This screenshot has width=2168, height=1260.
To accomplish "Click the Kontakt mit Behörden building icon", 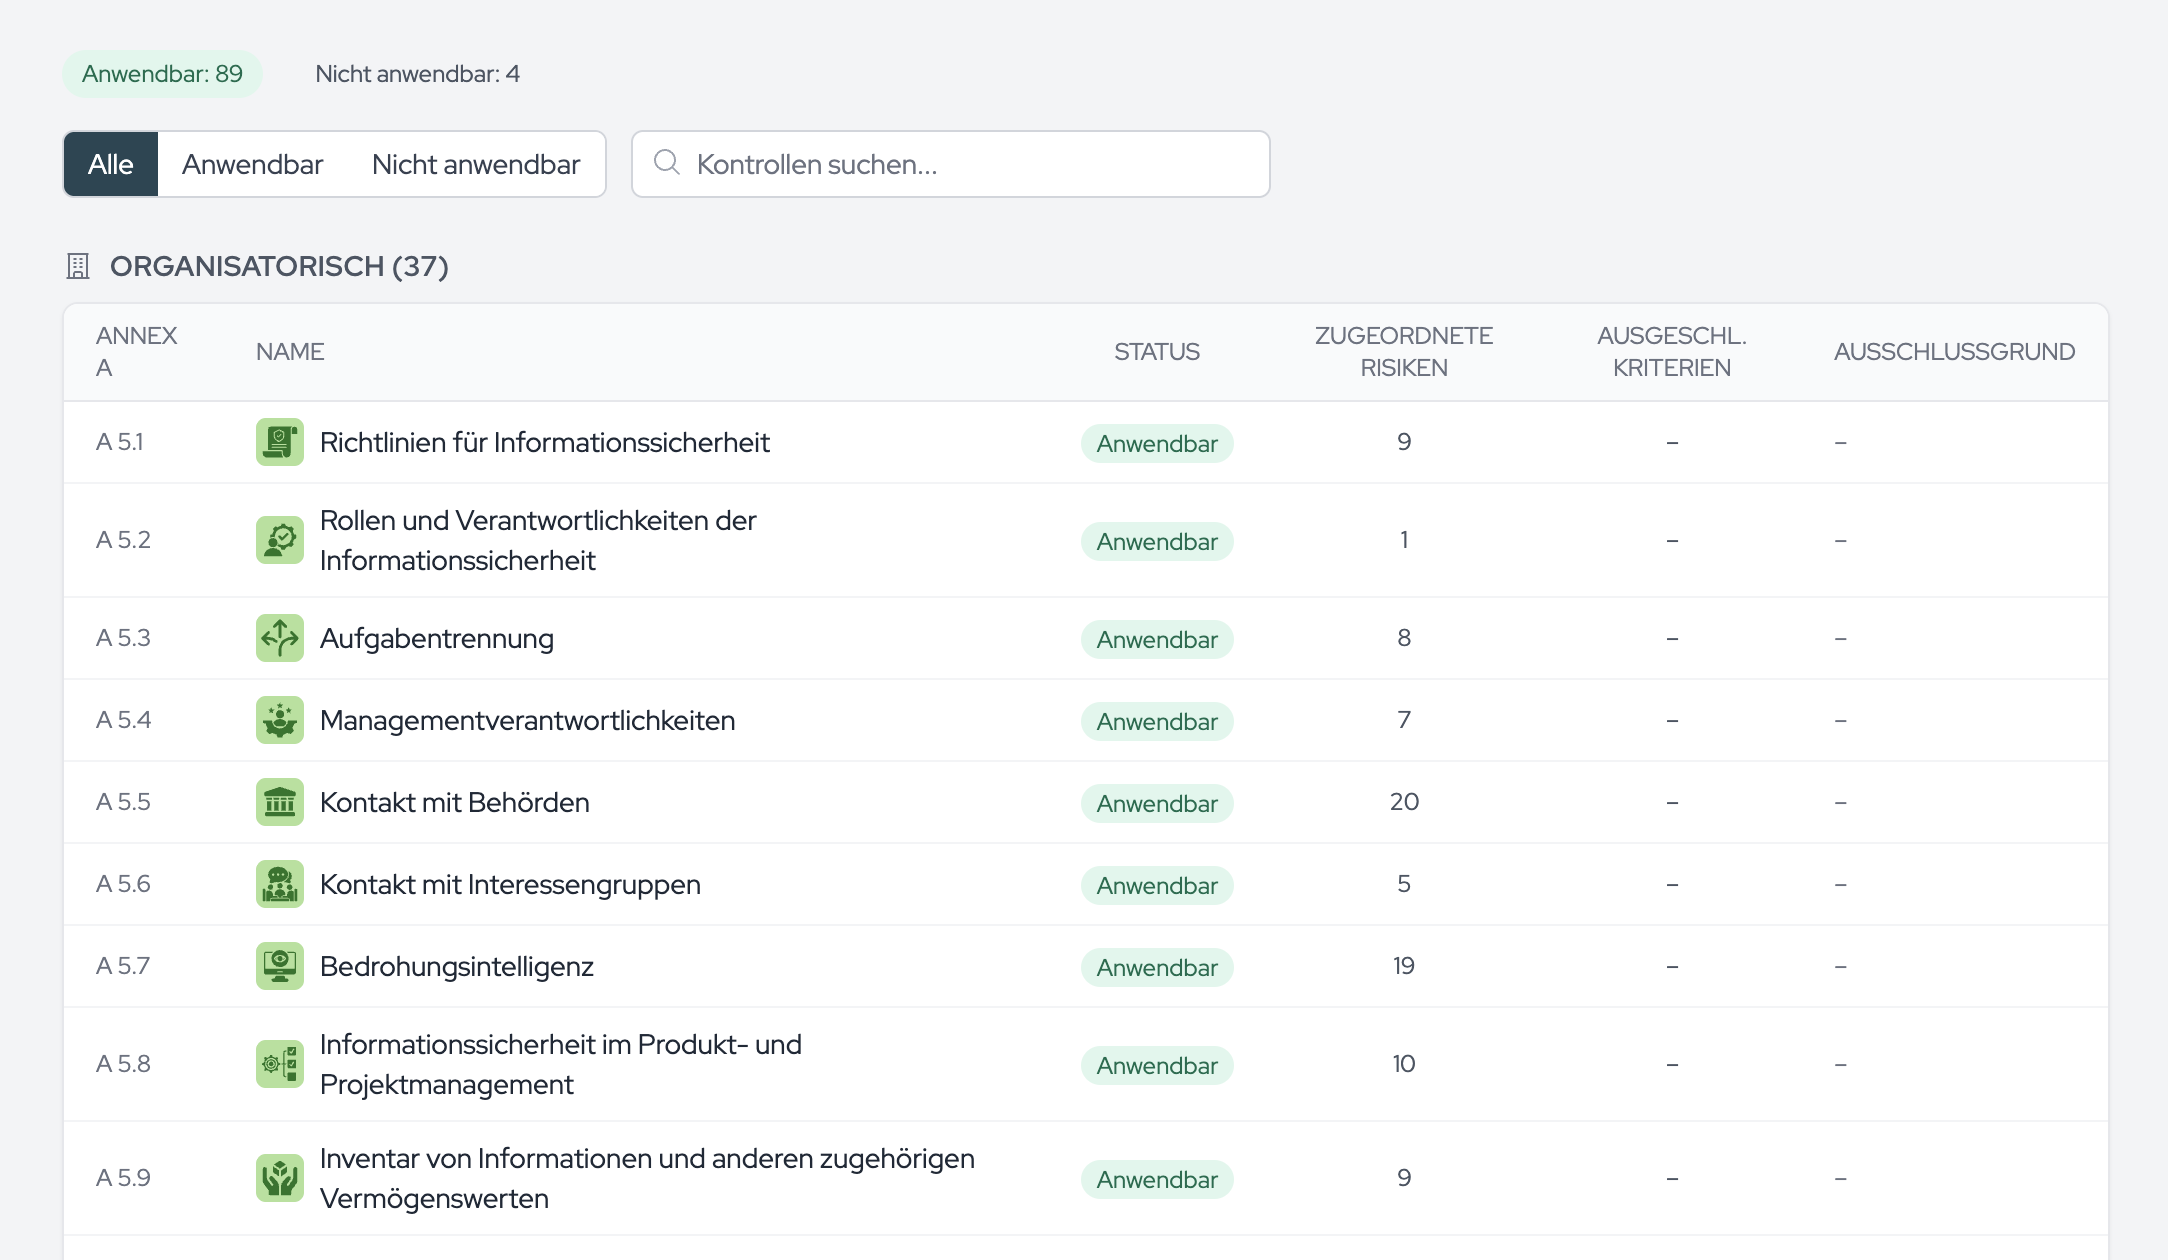I will (280, 802).
